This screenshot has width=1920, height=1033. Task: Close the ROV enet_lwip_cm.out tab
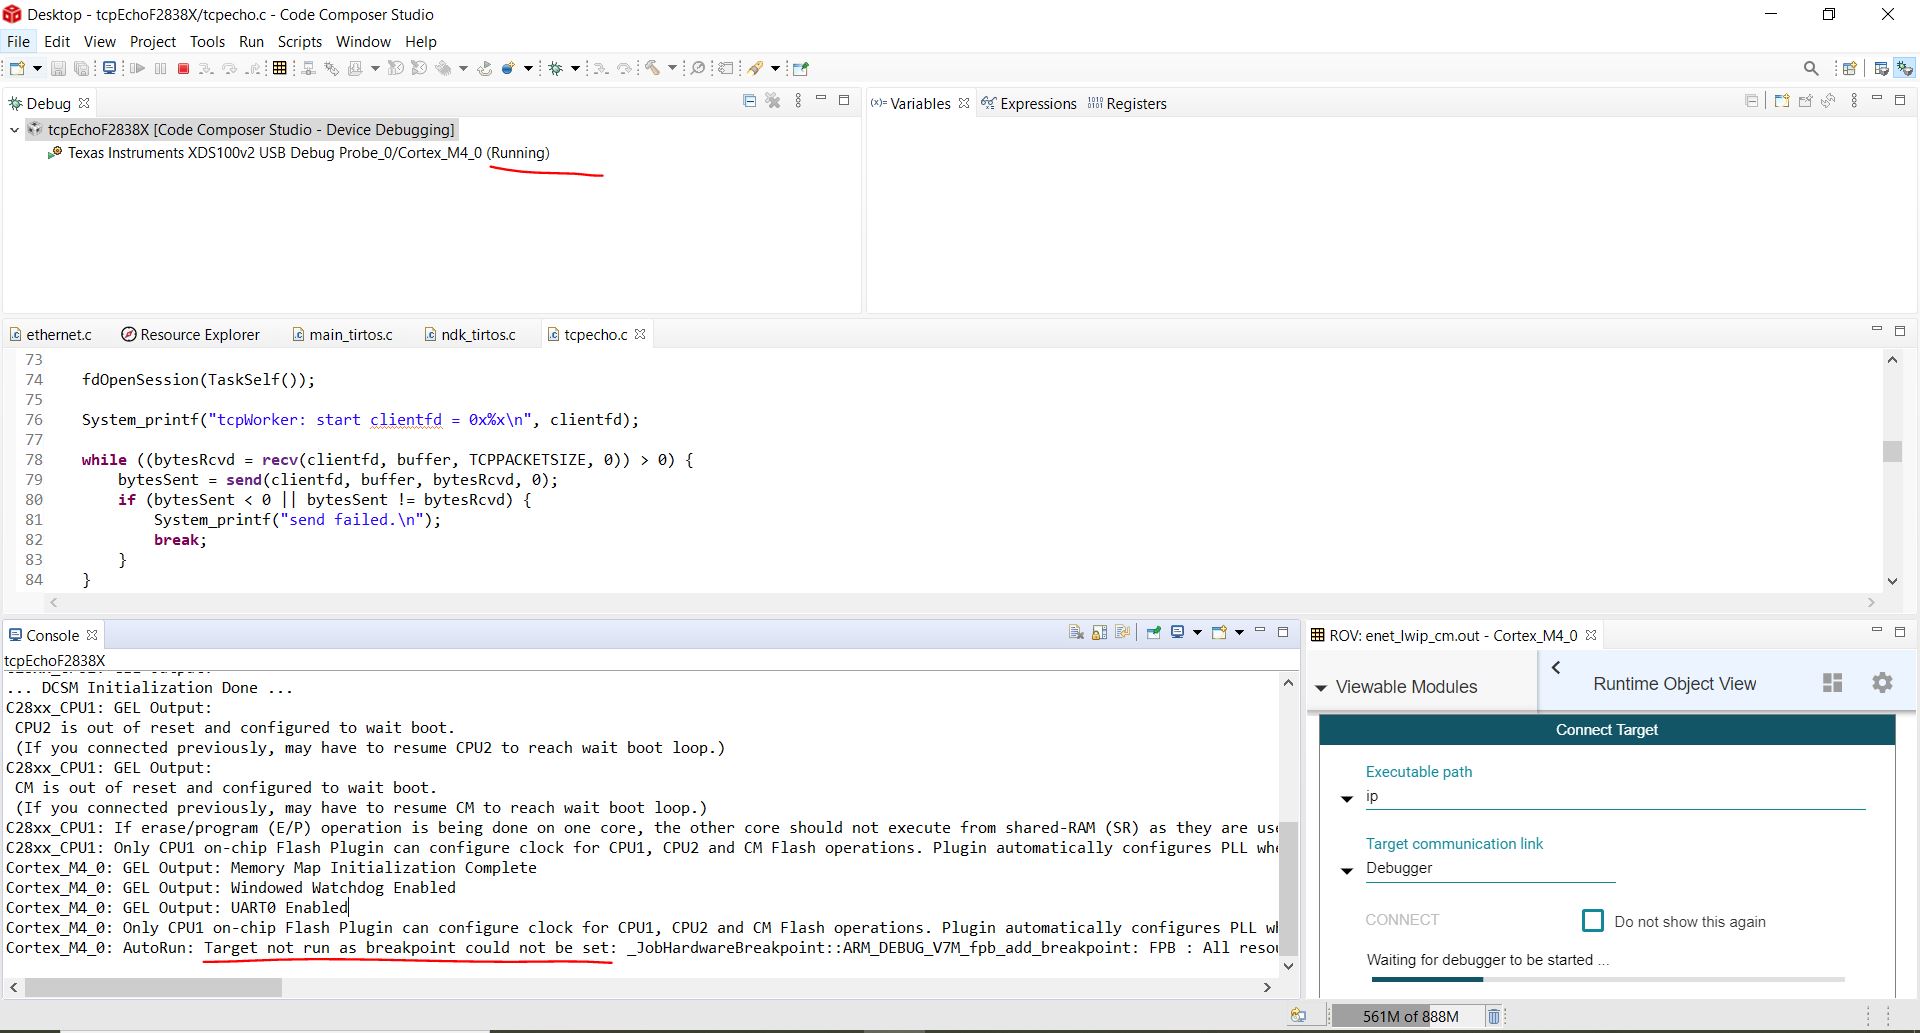pyautogui.click(x=1591, y=635)
